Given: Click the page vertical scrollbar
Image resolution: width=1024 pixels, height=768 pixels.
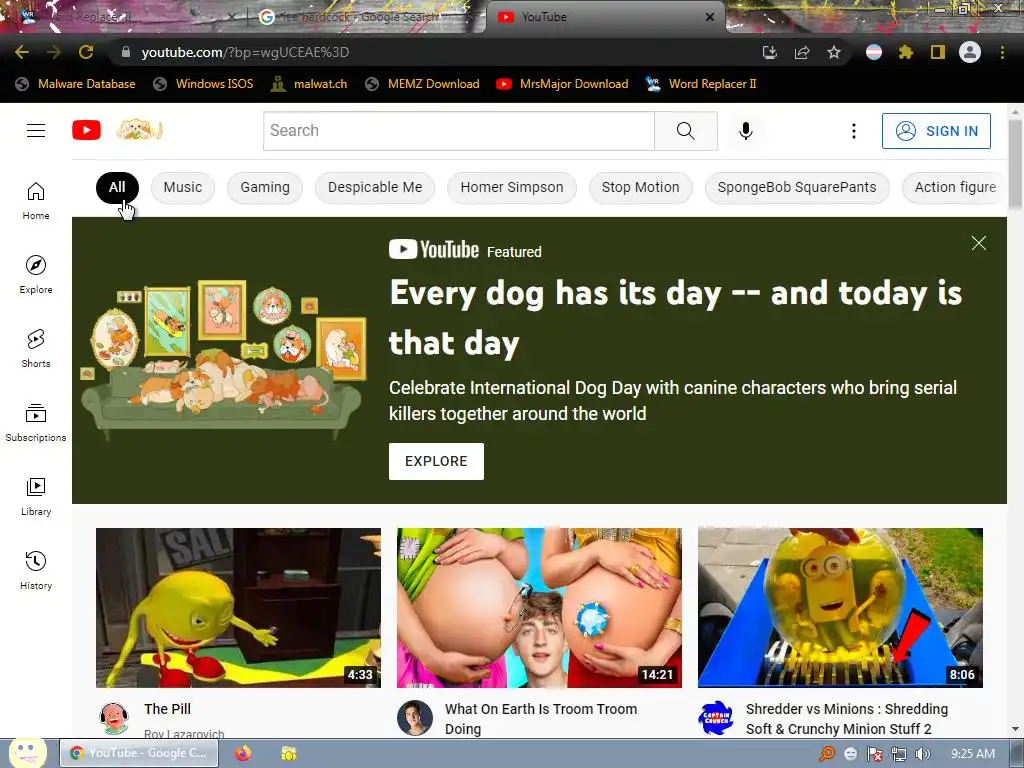Looking at the screenshot, I should (x=1015, y=165).
